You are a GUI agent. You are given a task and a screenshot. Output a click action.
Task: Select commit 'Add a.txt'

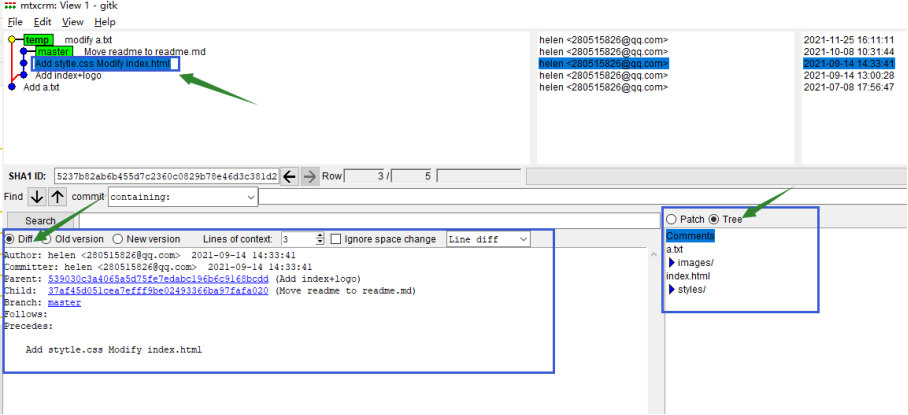pyautogui.click(x=41, y=87)
